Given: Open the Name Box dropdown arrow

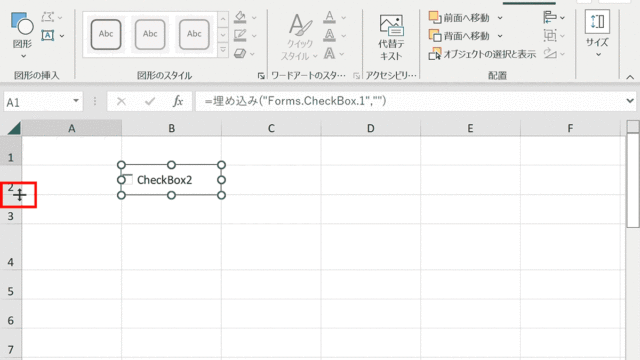Looking at the screenshot, I should click(76, 101).
